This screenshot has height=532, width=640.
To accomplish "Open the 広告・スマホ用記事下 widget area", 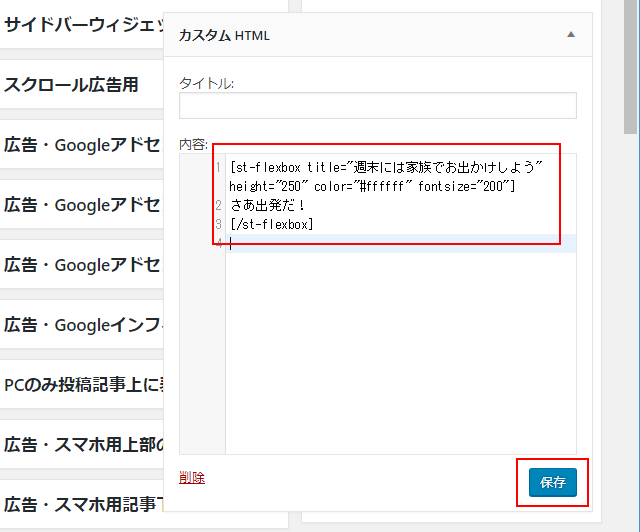I will pos(82,503).
